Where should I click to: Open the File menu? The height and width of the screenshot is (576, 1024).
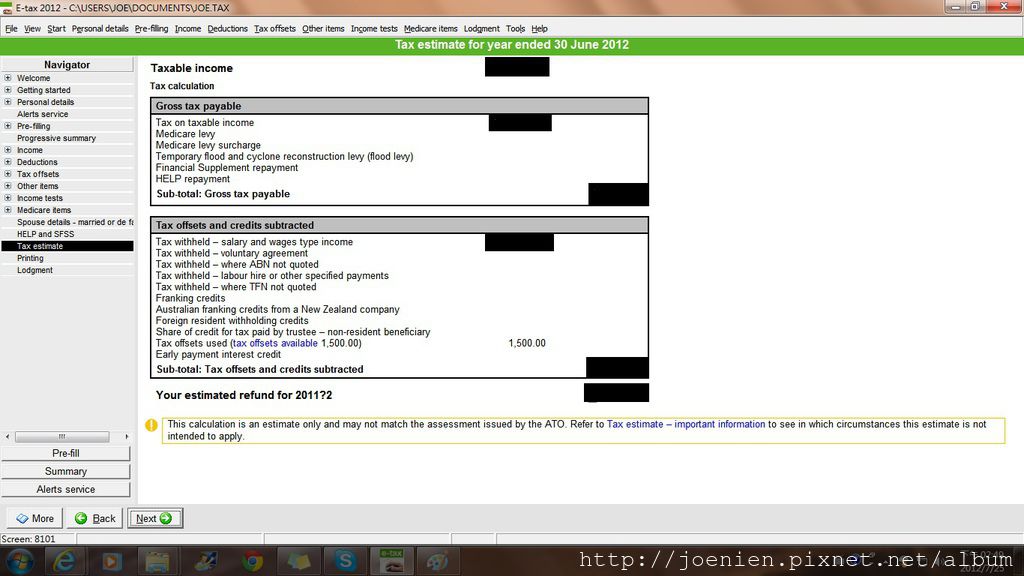[x=11, y=29]
